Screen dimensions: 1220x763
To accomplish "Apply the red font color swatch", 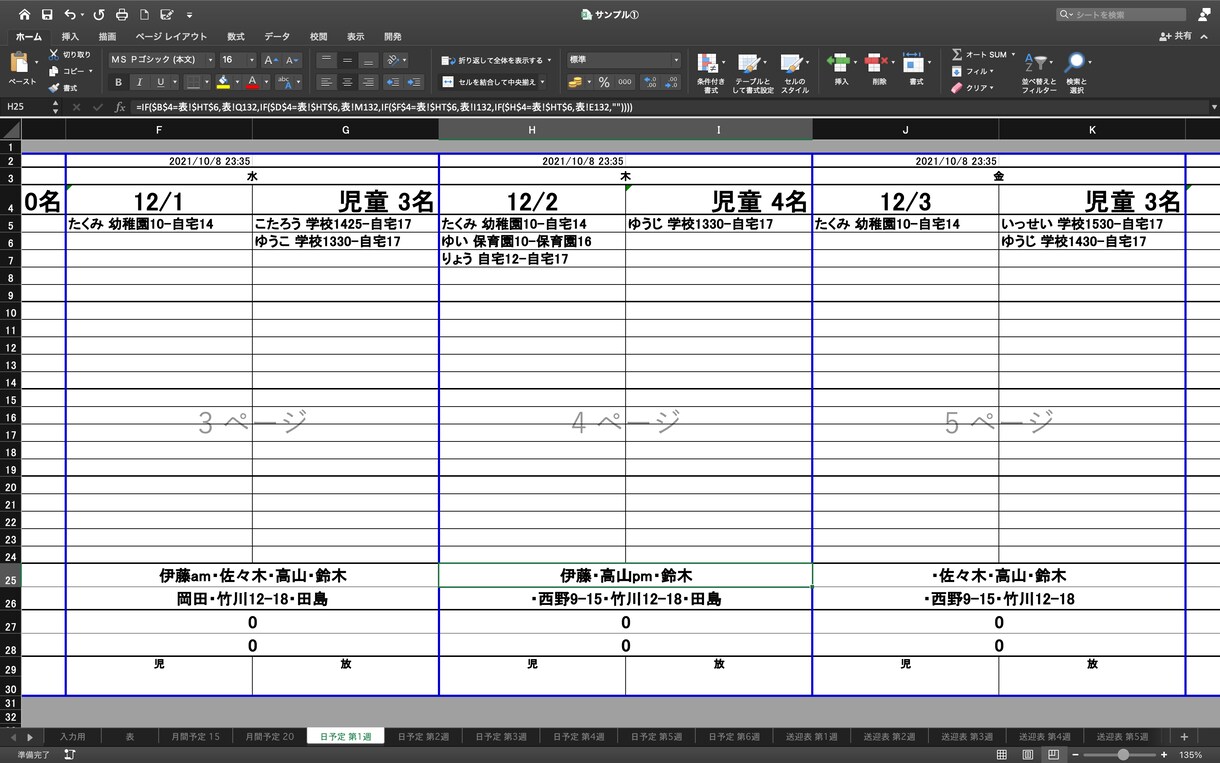I will [x=253, y=82].
